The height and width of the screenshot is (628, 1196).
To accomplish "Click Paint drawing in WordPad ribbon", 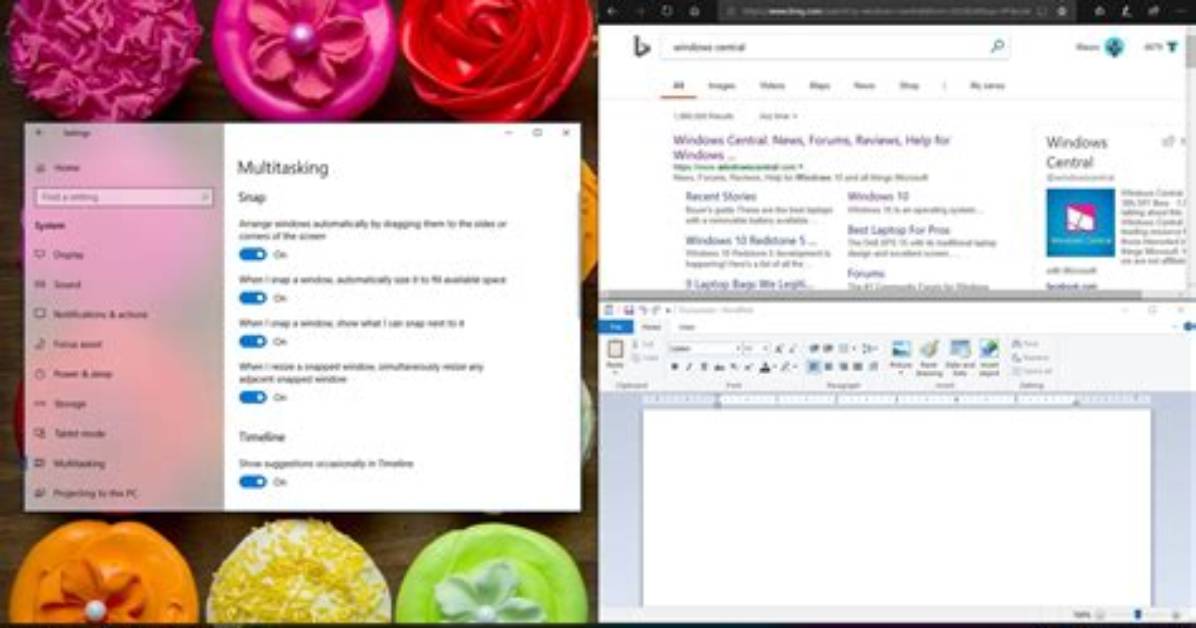I will click(x=929, y=358).
